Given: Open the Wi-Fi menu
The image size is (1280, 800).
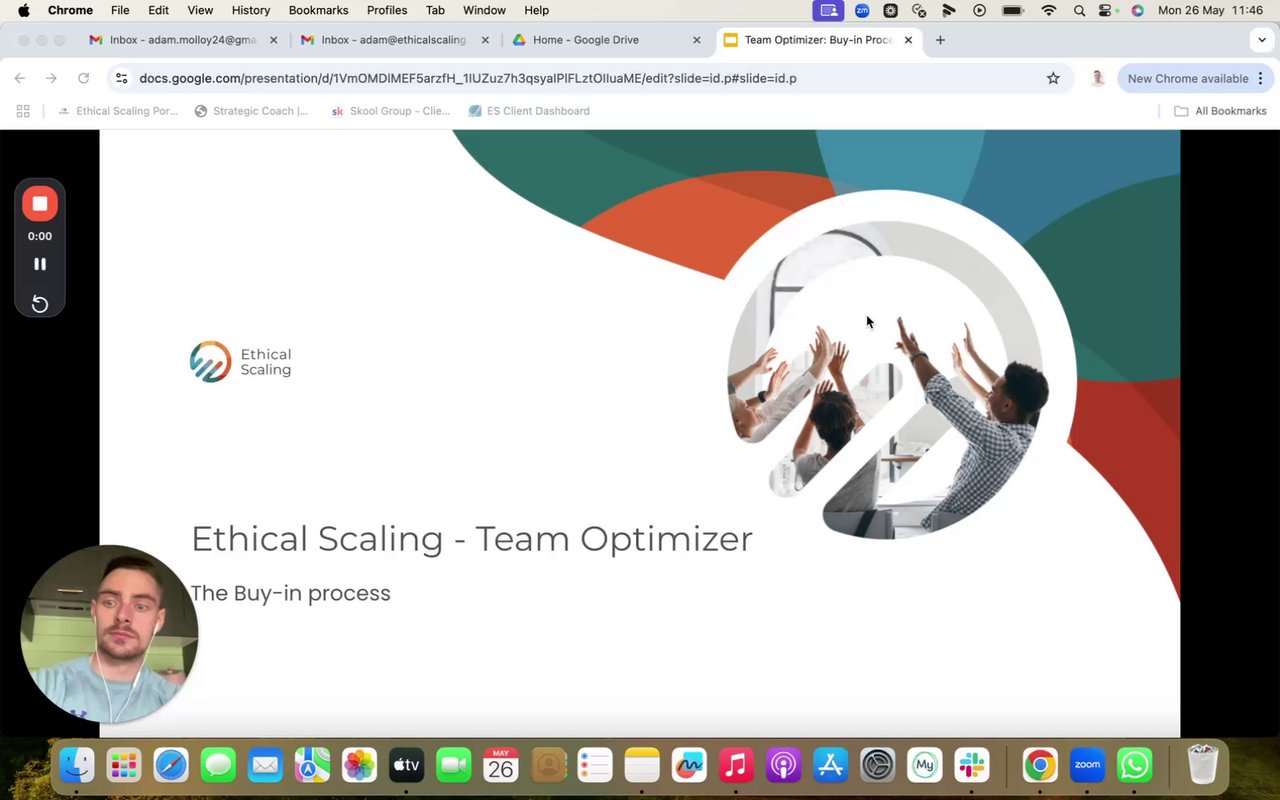Looking at the screenshot, I should click(x=1048, y=10).
